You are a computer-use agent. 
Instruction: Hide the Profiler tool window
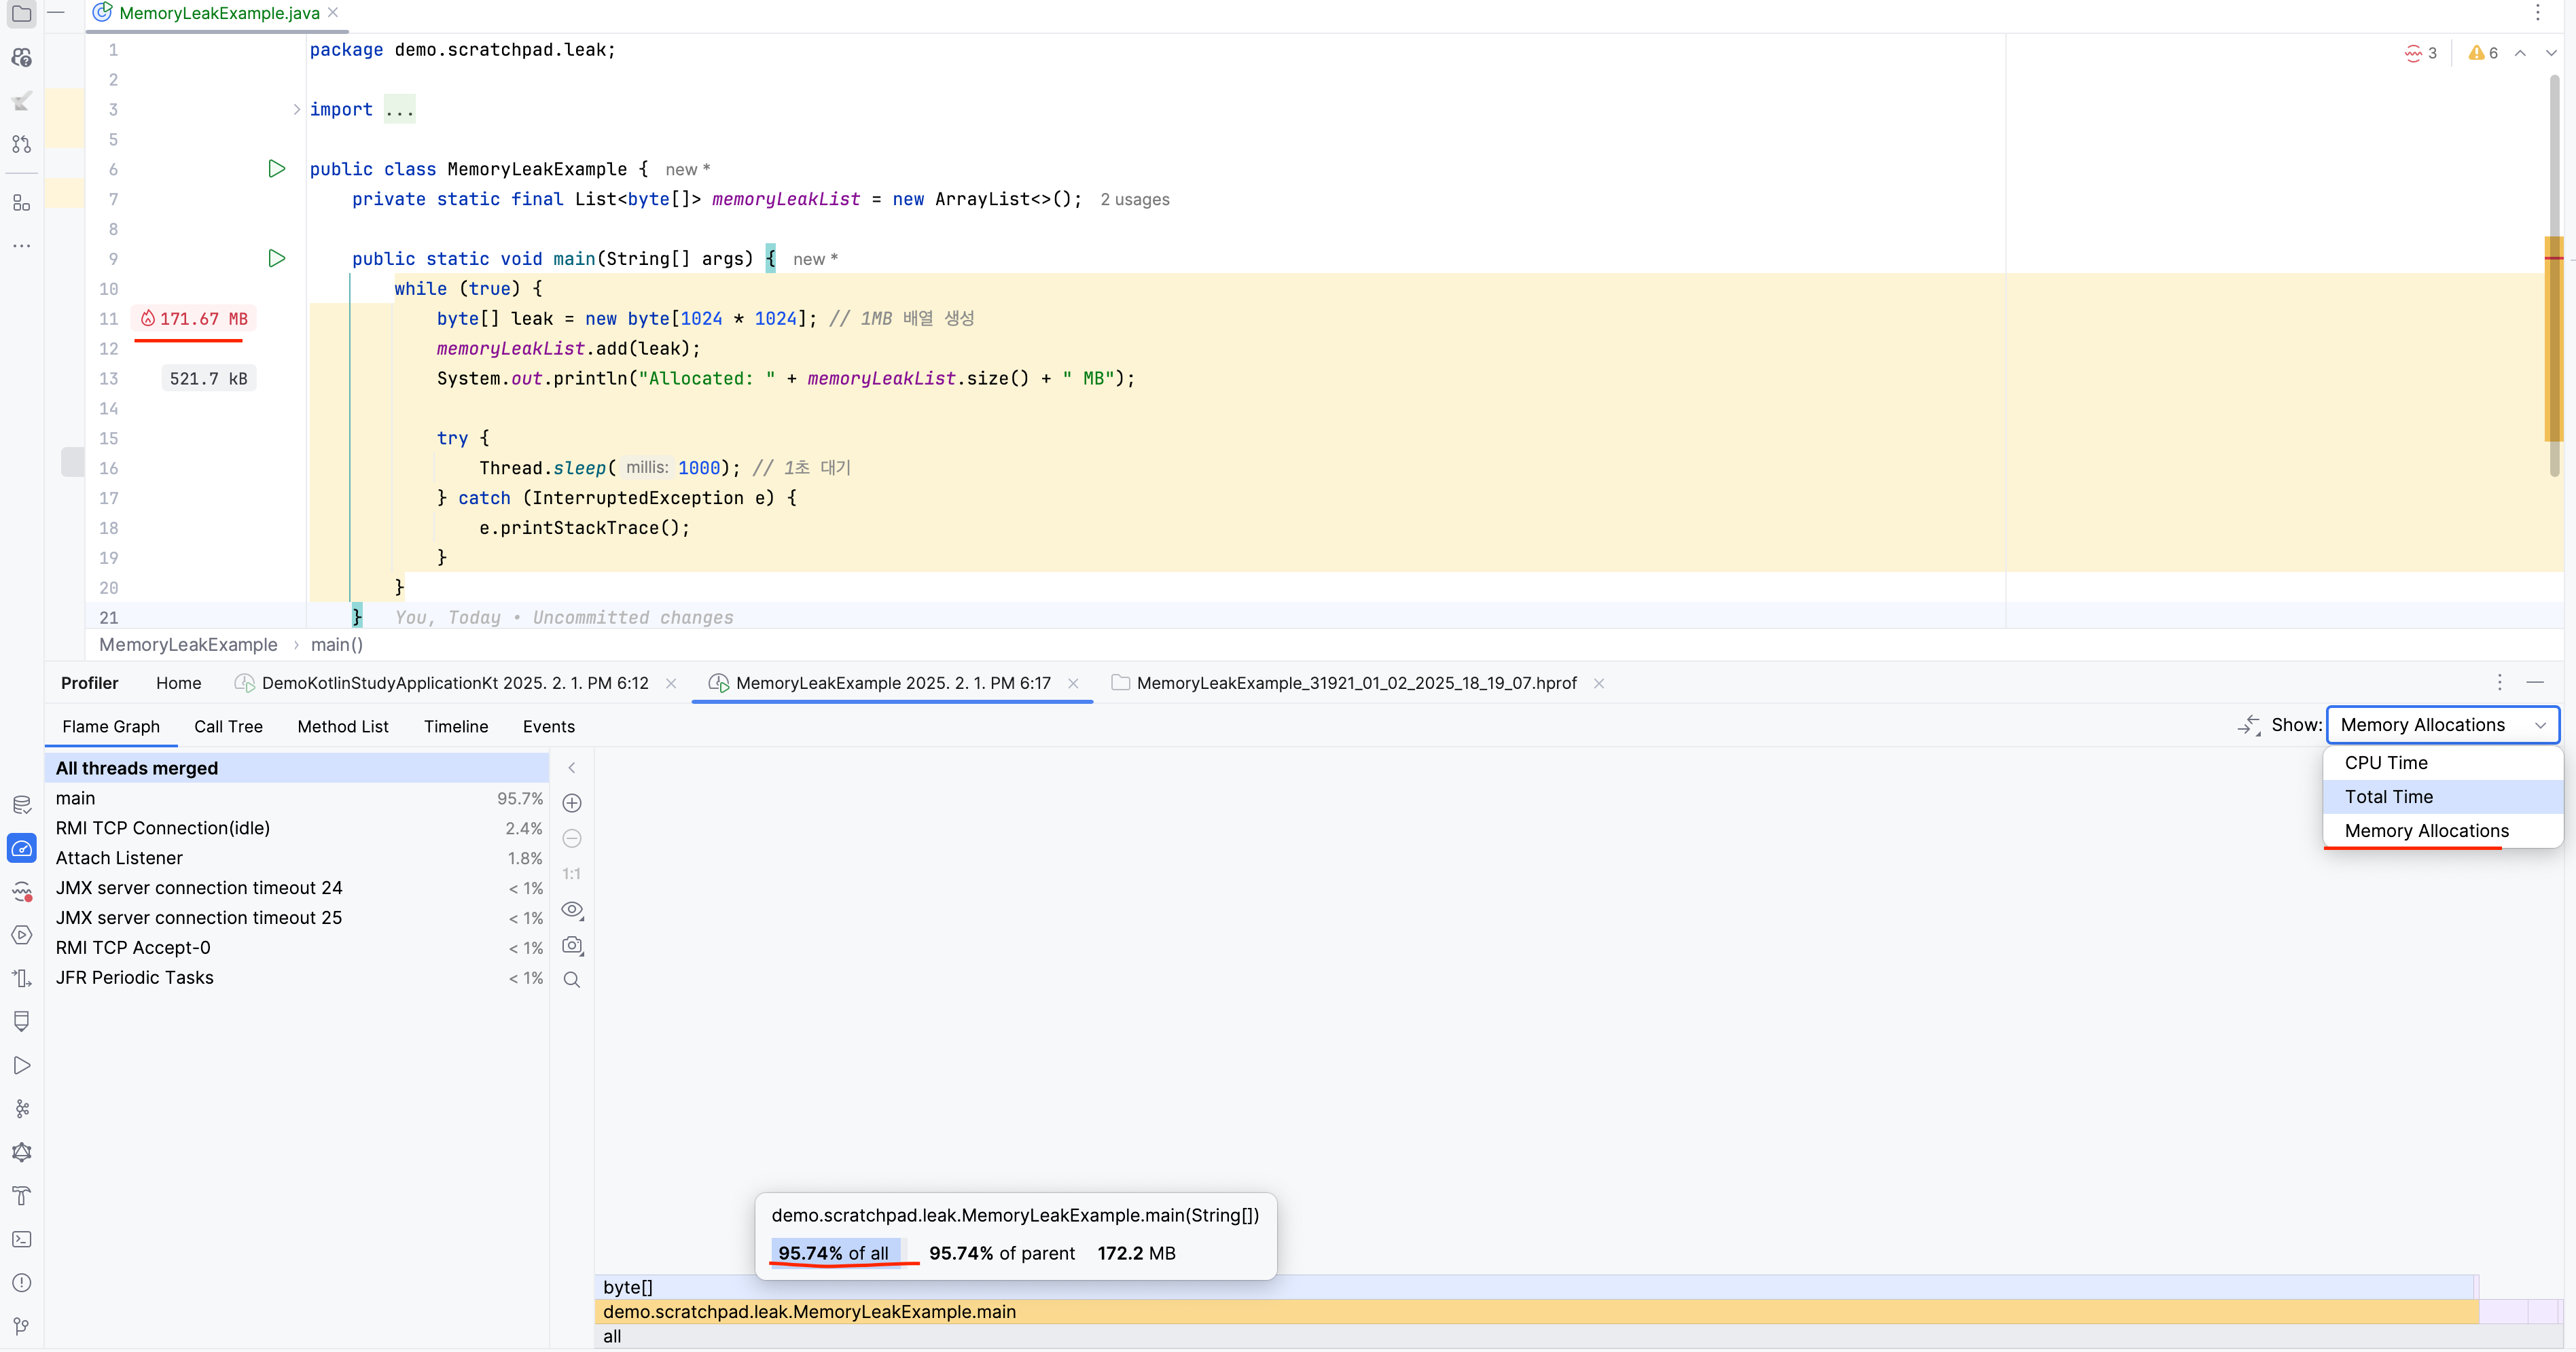pos(2535,682)
